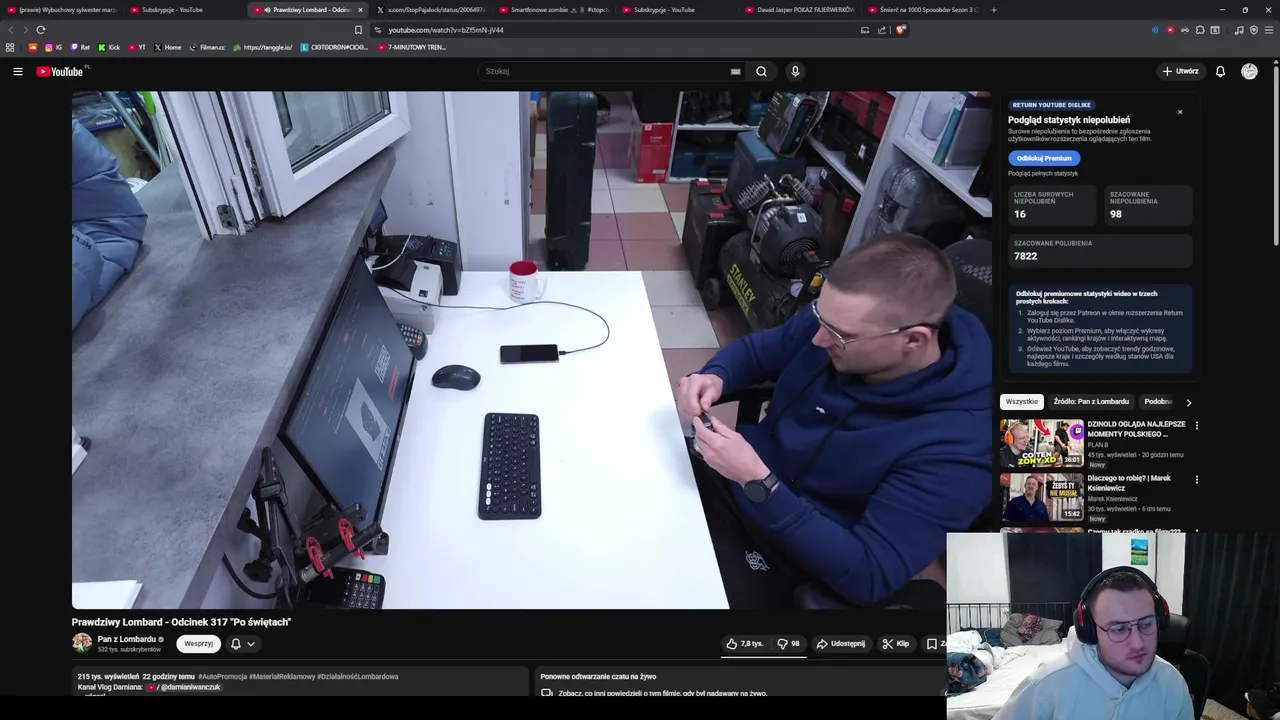
Task: Click Udostępnij share button
Action: click(x=841, y=644)
